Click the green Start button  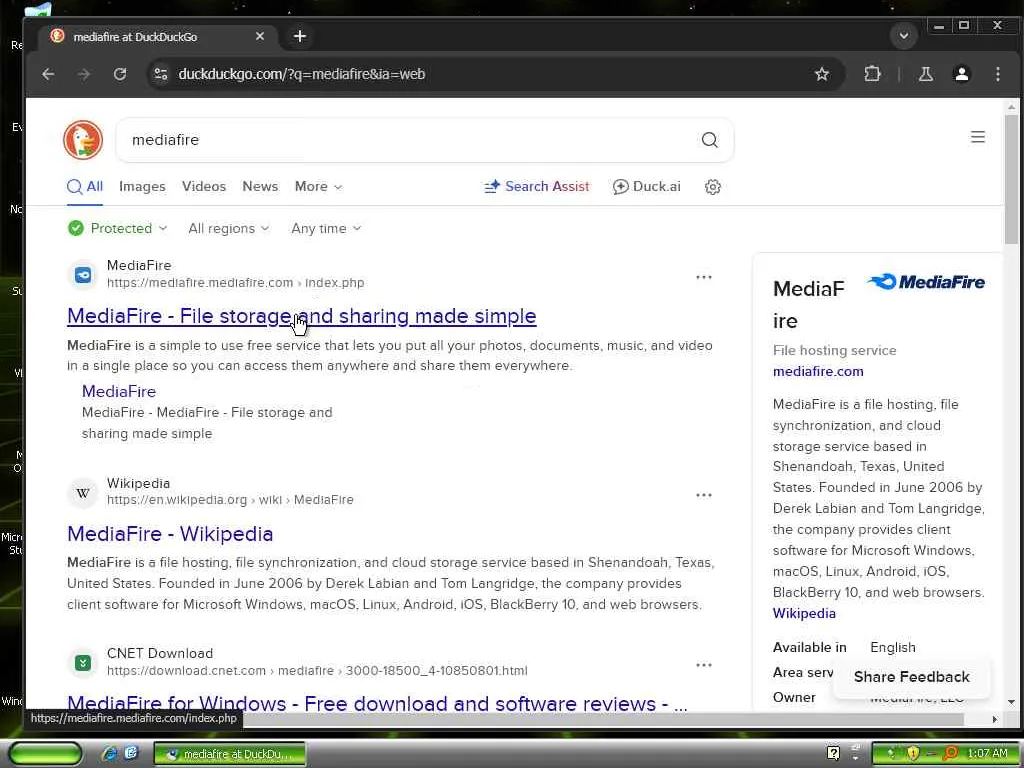point(45,754)
